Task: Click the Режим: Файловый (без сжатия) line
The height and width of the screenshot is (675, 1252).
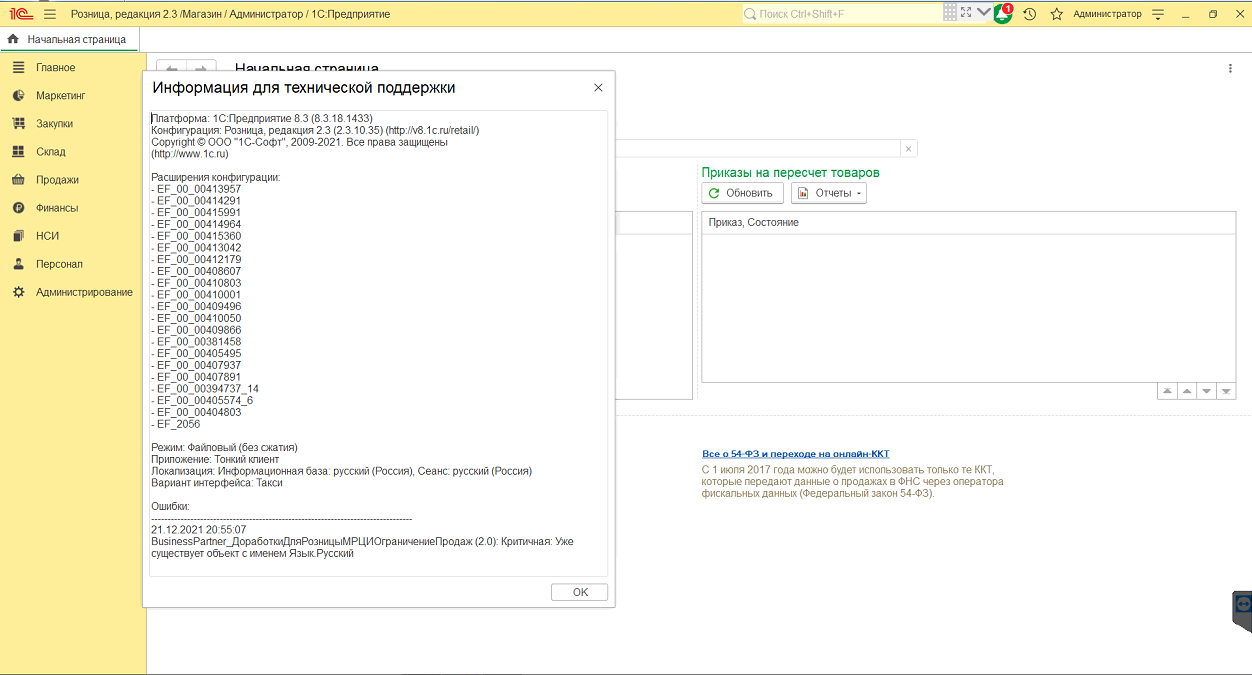Action: (x=225, y=447)
